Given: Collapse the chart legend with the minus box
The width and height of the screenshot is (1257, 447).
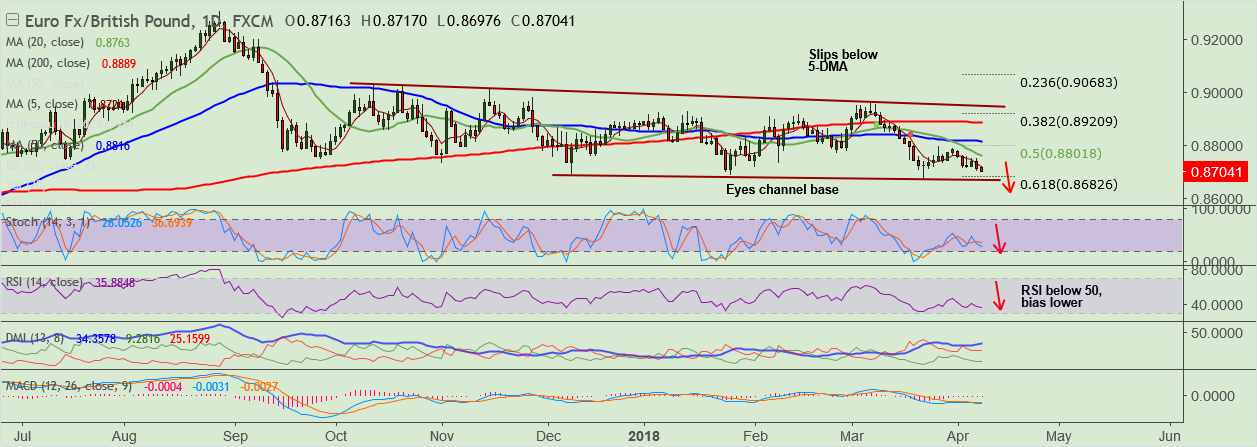Looking at the screenshot, I should pyautogui.click(x=12, y=21).
